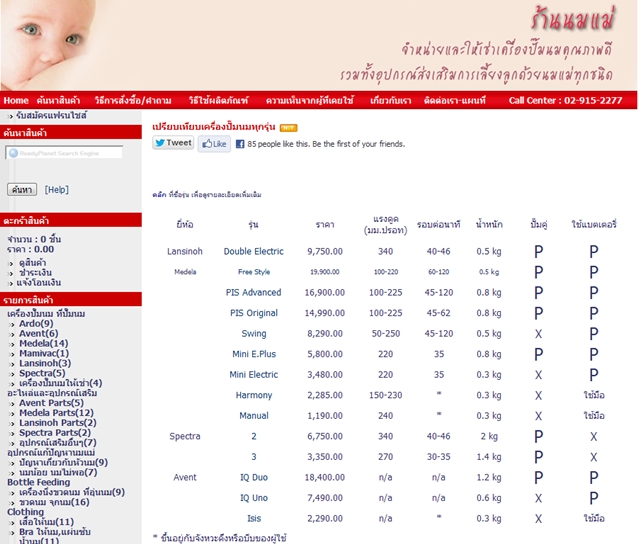The image size is (640, 544).
Task: Click the Mini E.Plus model link
Action: click(254, 354)
